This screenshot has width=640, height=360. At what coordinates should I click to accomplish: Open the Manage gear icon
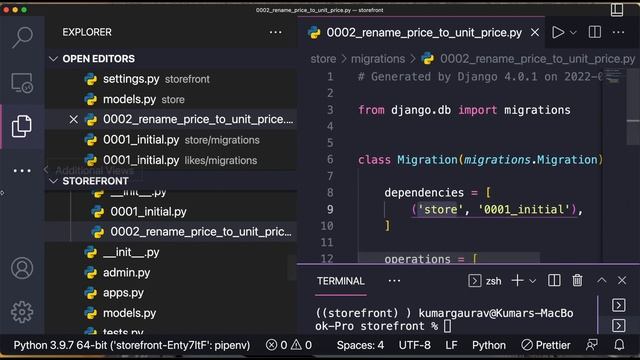pos(22,312)
